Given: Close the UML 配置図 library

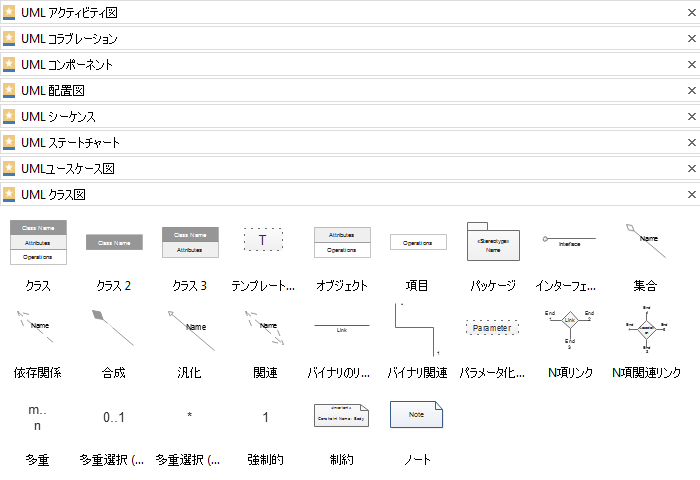Looking at the screenshot, I should click(692, 91).
